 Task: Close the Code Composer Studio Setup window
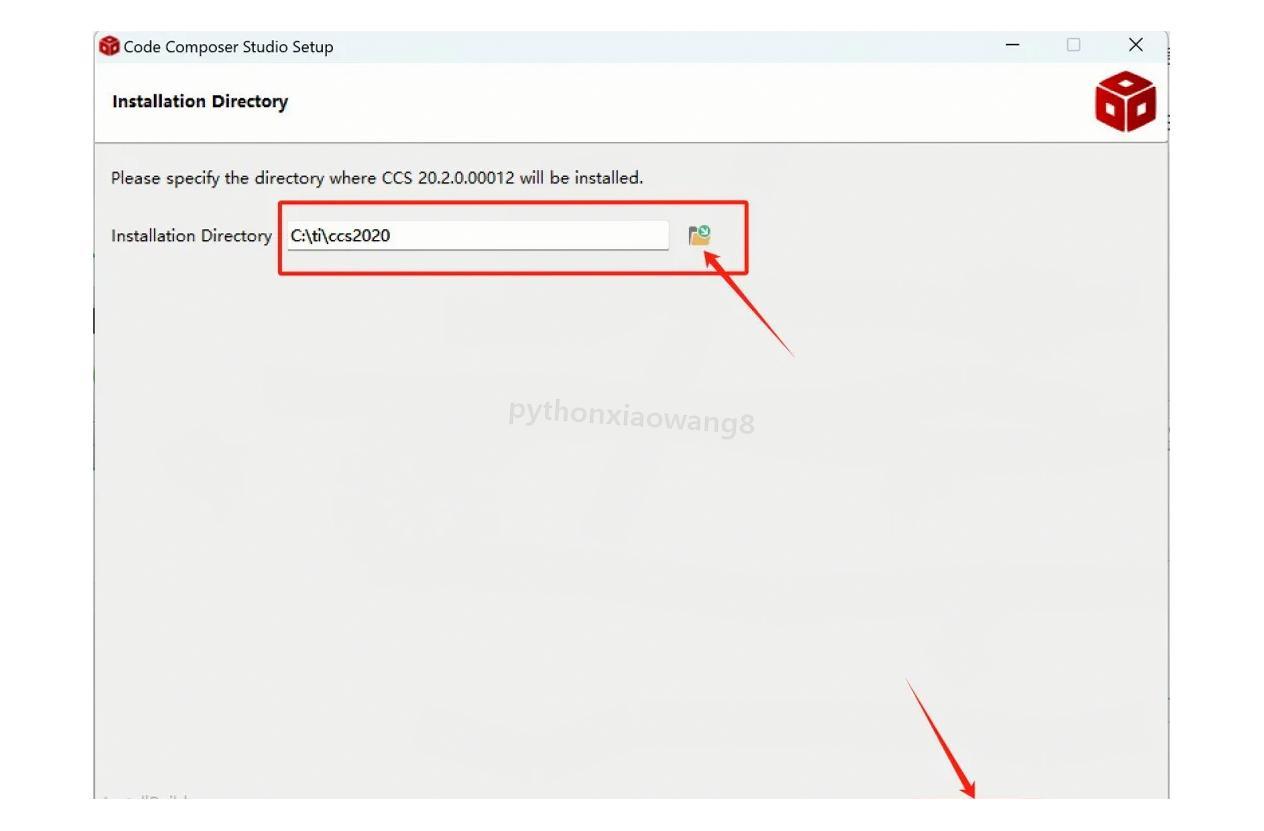point(1135,45)
